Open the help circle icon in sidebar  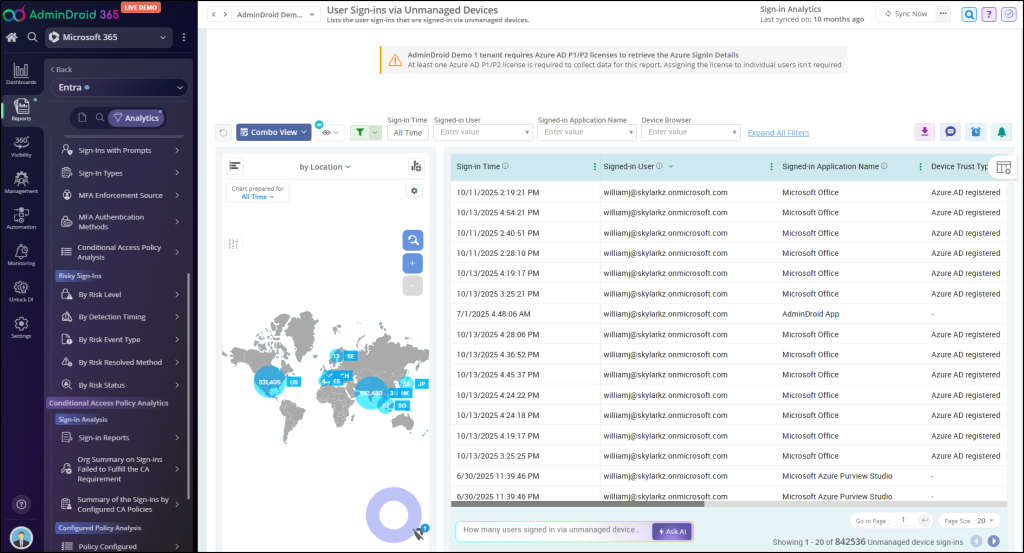(21, 504)
